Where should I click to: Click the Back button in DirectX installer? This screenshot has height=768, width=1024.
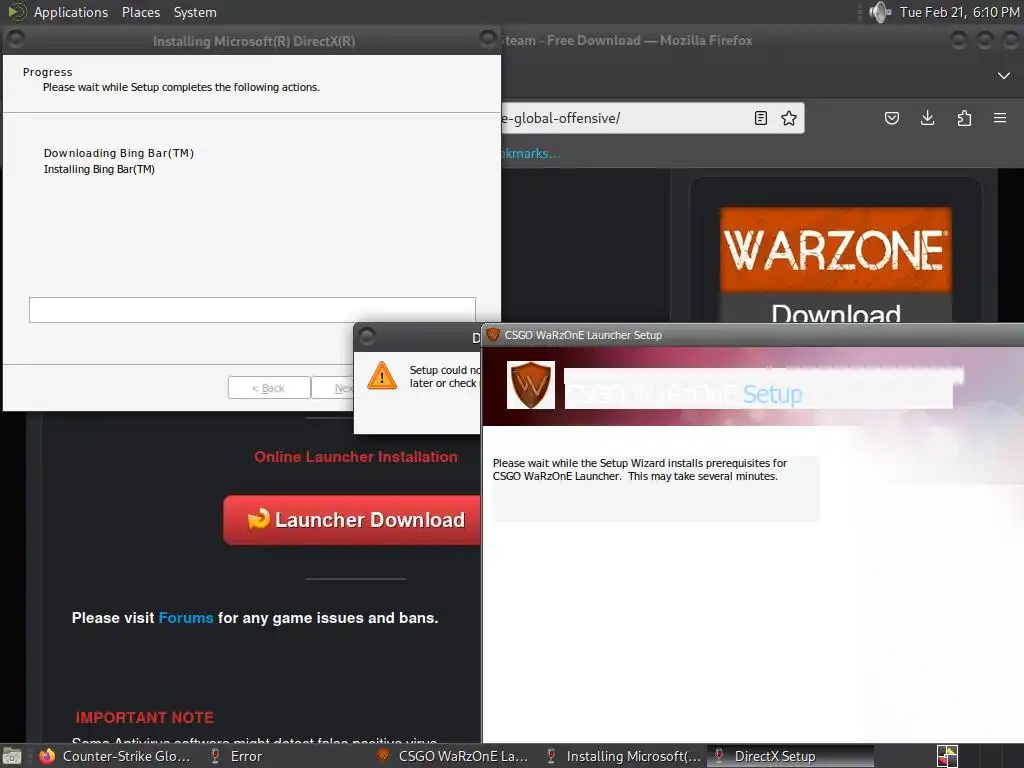pos(268,388)
